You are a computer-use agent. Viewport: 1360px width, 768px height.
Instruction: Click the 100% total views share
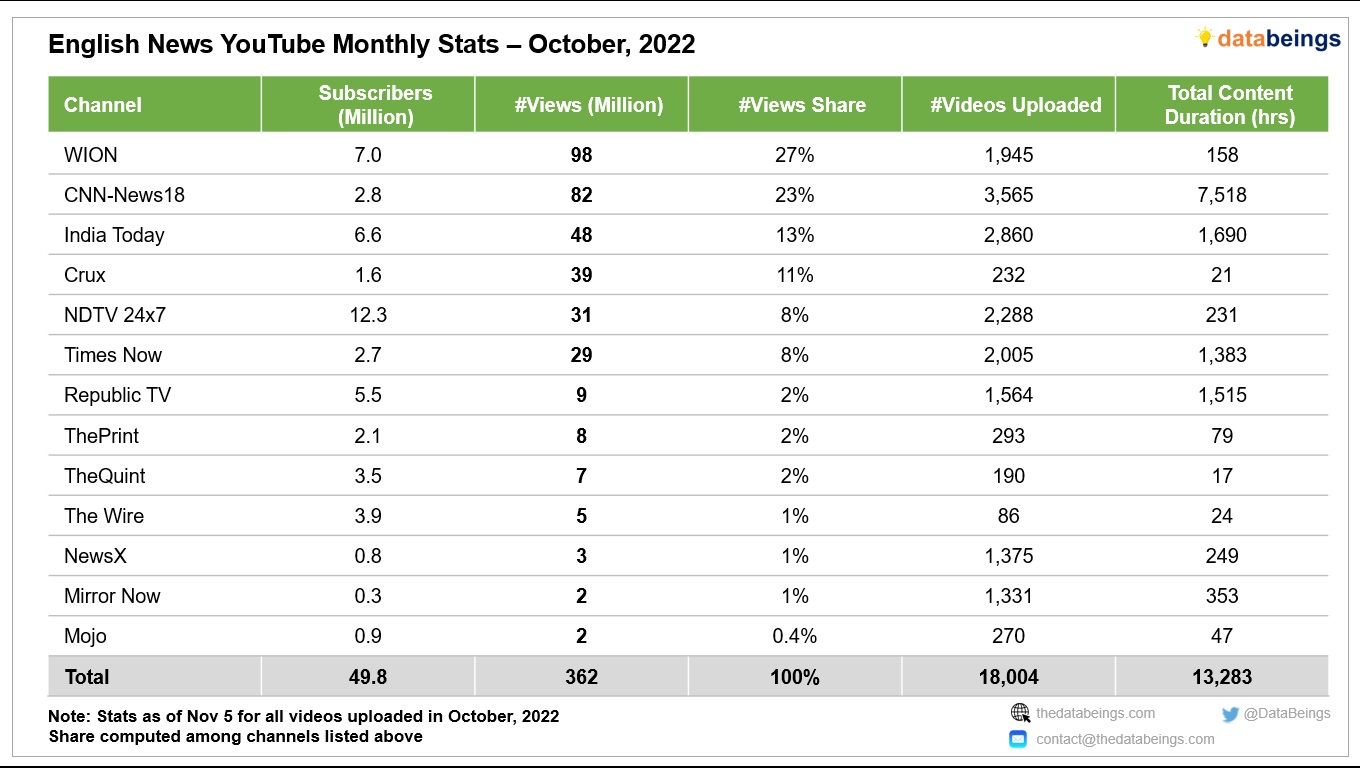click(795, 677)
